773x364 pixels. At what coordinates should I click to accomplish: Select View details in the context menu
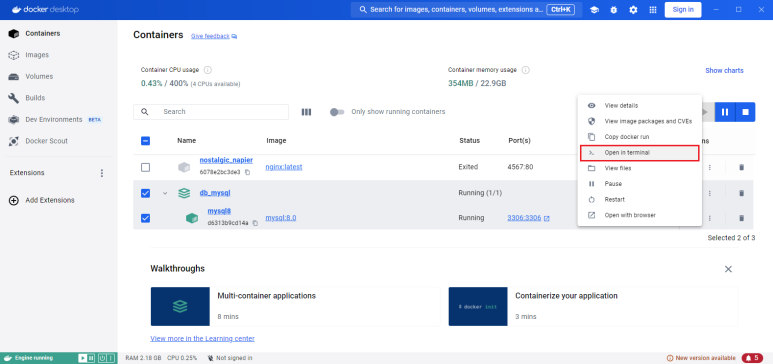point(640,106)
